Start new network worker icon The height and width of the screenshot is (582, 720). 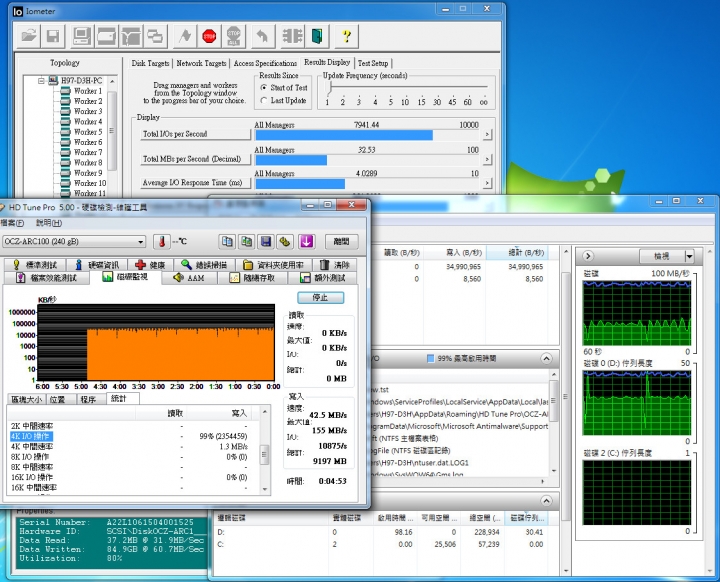coord(131,36)
